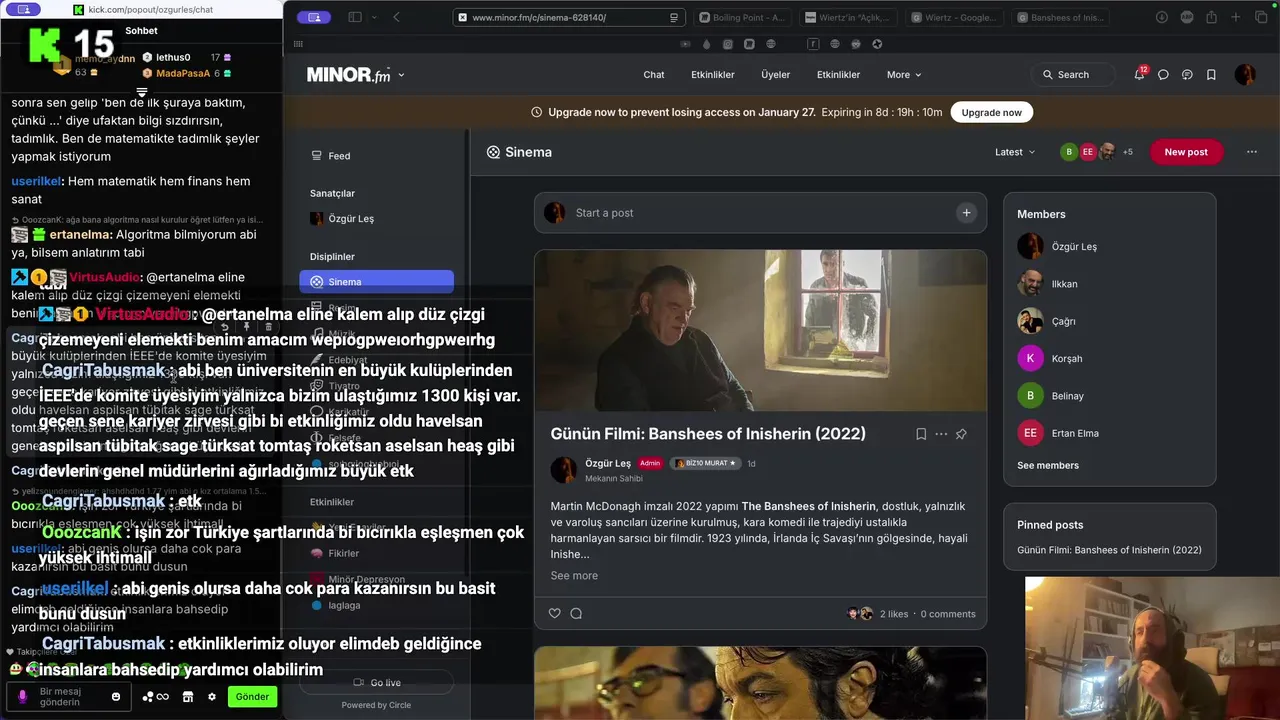Click emoji picker in Kick chat input
Screen dimensions: 1280x720
click(116, 697)
